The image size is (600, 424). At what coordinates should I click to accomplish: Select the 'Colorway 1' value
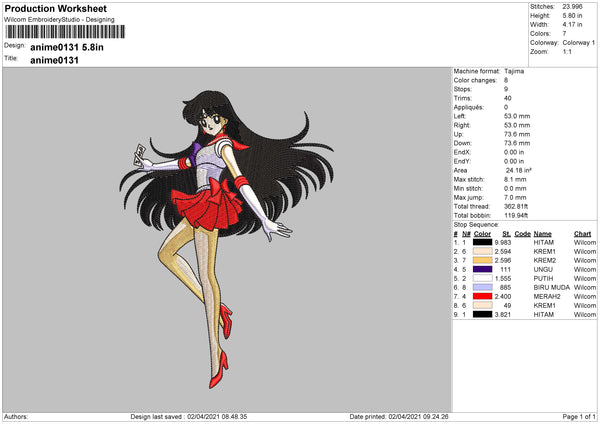click(579, 43)
